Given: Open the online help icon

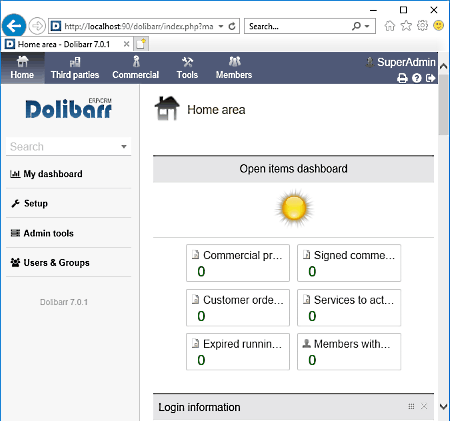Looking at the screenshot, I should pos(417,78).
